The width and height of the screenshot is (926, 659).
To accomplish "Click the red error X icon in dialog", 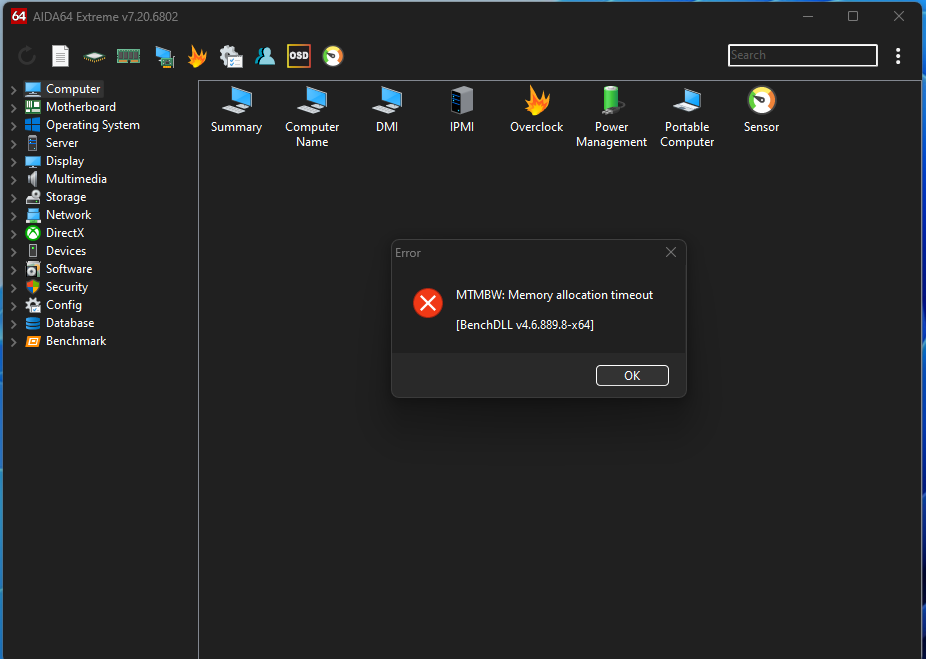I will 428,303.
